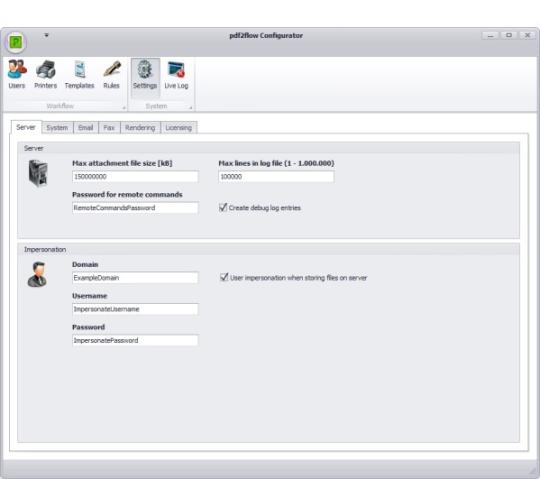Toggle Create debug log entries checkbox
540x479 pixels.
(x=223, y=207)
